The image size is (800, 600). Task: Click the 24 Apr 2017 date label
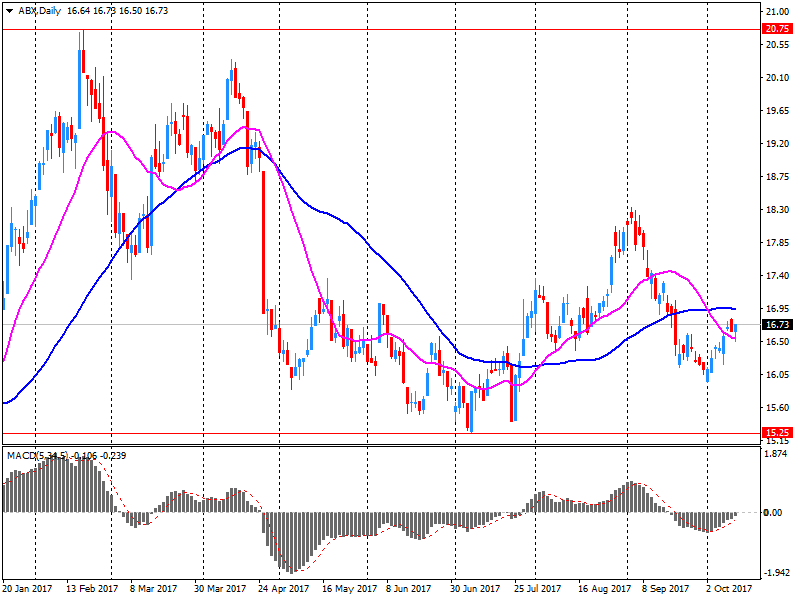point(283,588)
